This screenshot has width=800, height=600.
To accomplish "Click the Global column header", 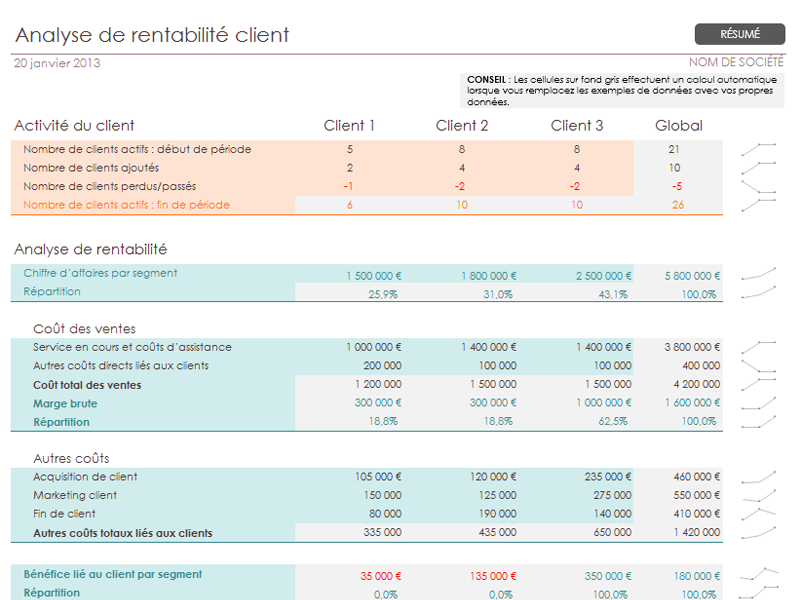I will click(x=679, y=126).
